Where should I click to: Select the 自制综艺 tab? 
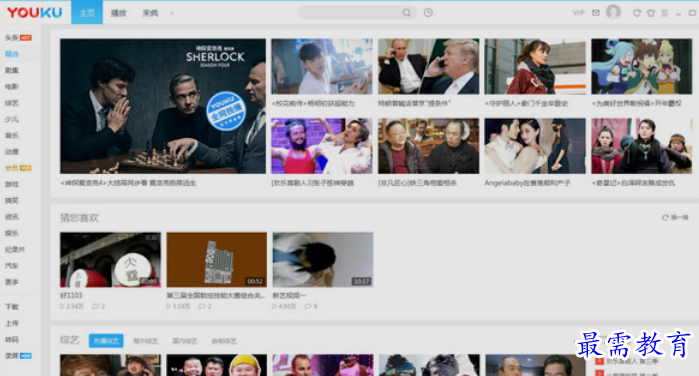(x=224, y=341)
